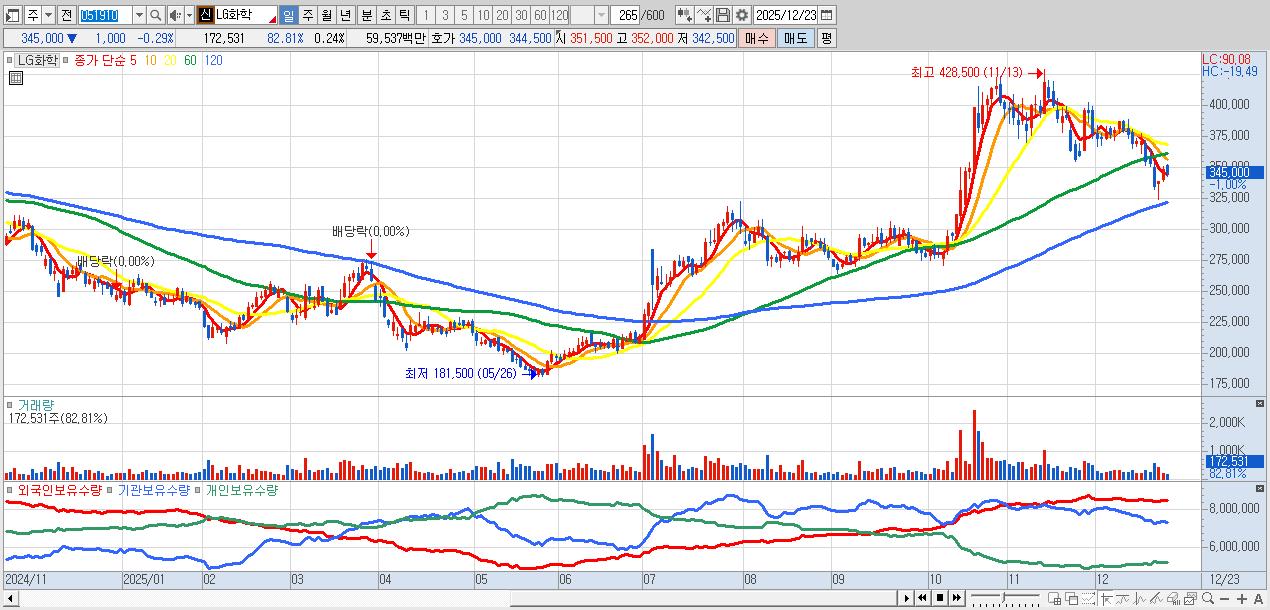The width and height of the screenshot is (1270, 610).
Task: Click the magnifier zoom icon at bottom
Action: coord(1208,598)
